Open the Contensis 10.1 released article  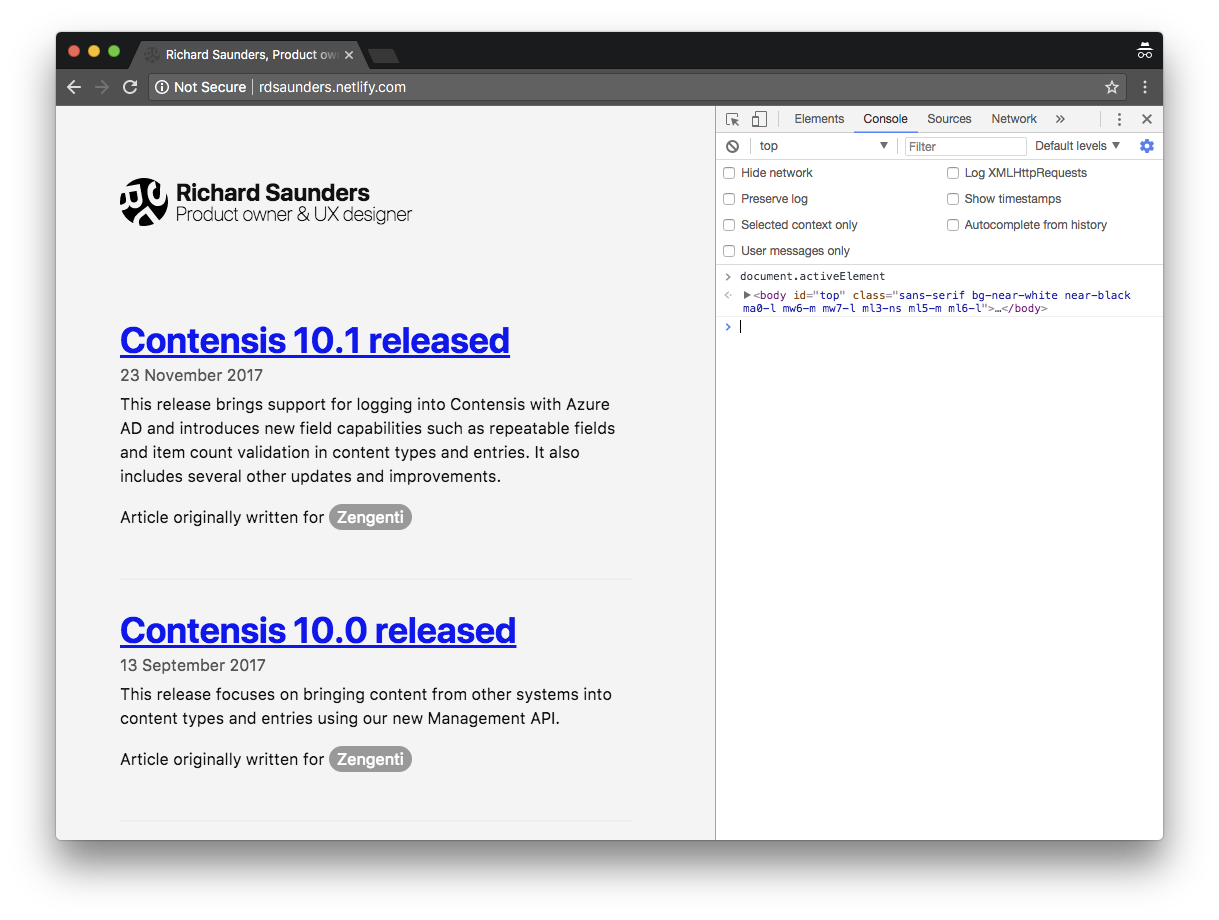point(315,340)
